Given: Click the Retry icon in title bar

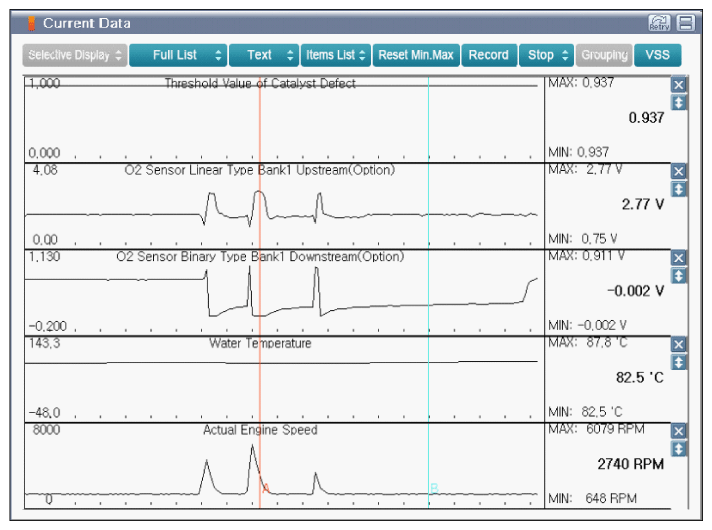Looking at the screenshot, I should point(659,23).
